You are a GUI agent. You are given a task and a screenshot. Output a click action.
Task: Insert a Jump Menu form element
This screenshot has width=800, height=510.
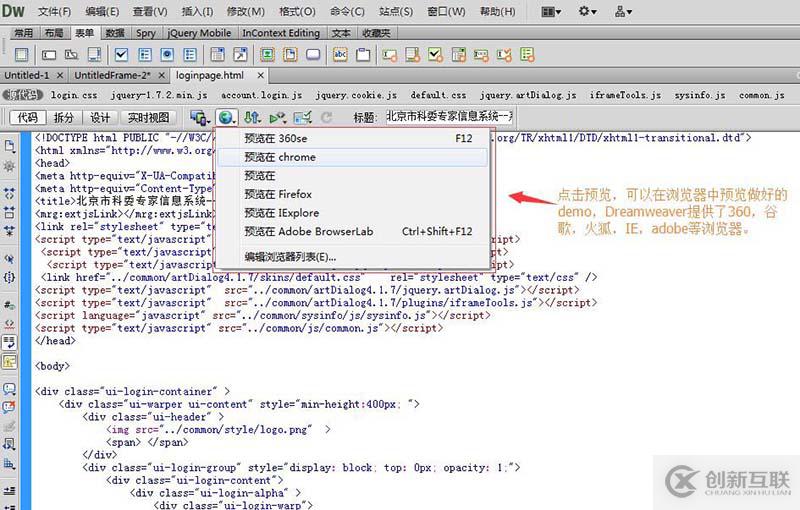point(240,55)
